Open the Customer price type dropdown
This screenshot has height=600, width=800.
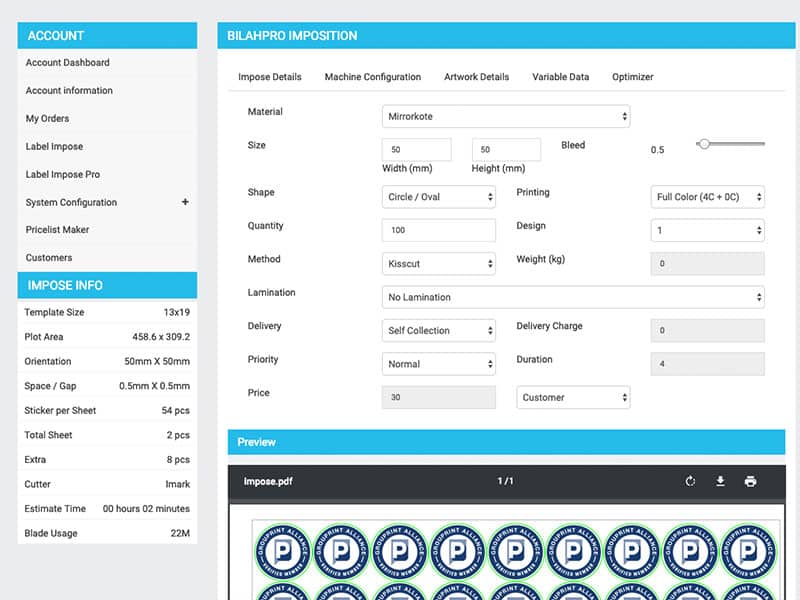pos(573,397)
